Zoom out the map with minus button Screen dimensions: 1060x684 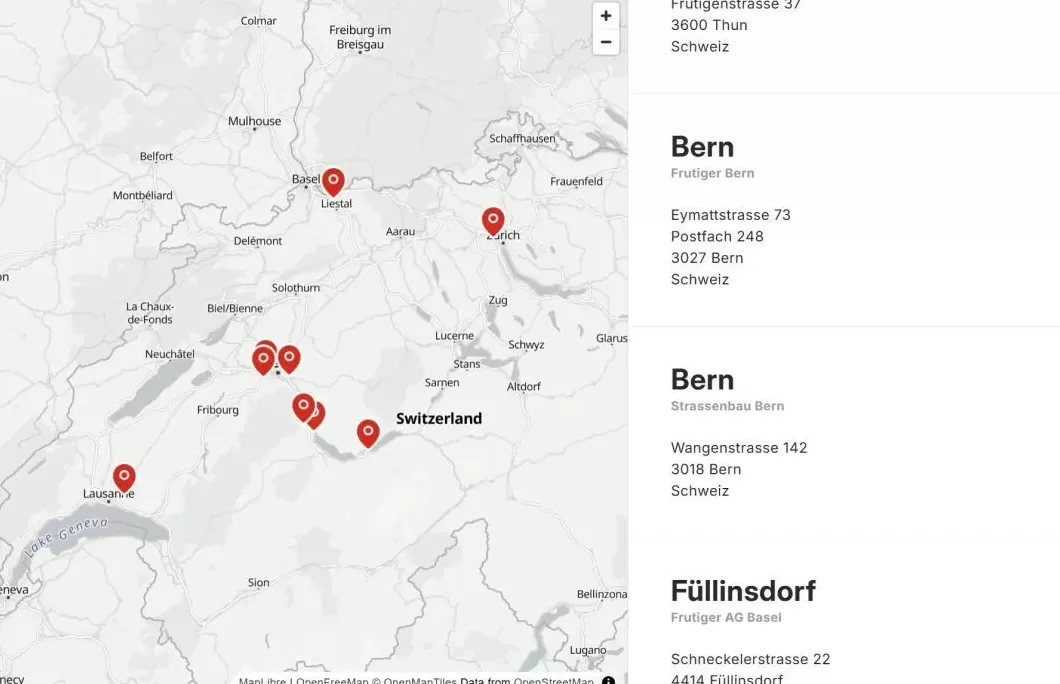[x=605, y=42]
